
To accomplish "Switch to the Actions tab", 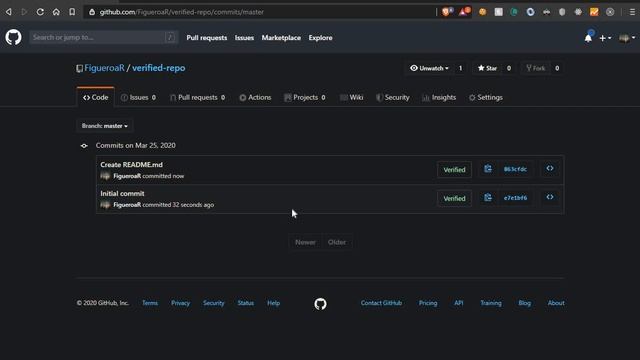I will pyautogui.click(x=255, y=97).
